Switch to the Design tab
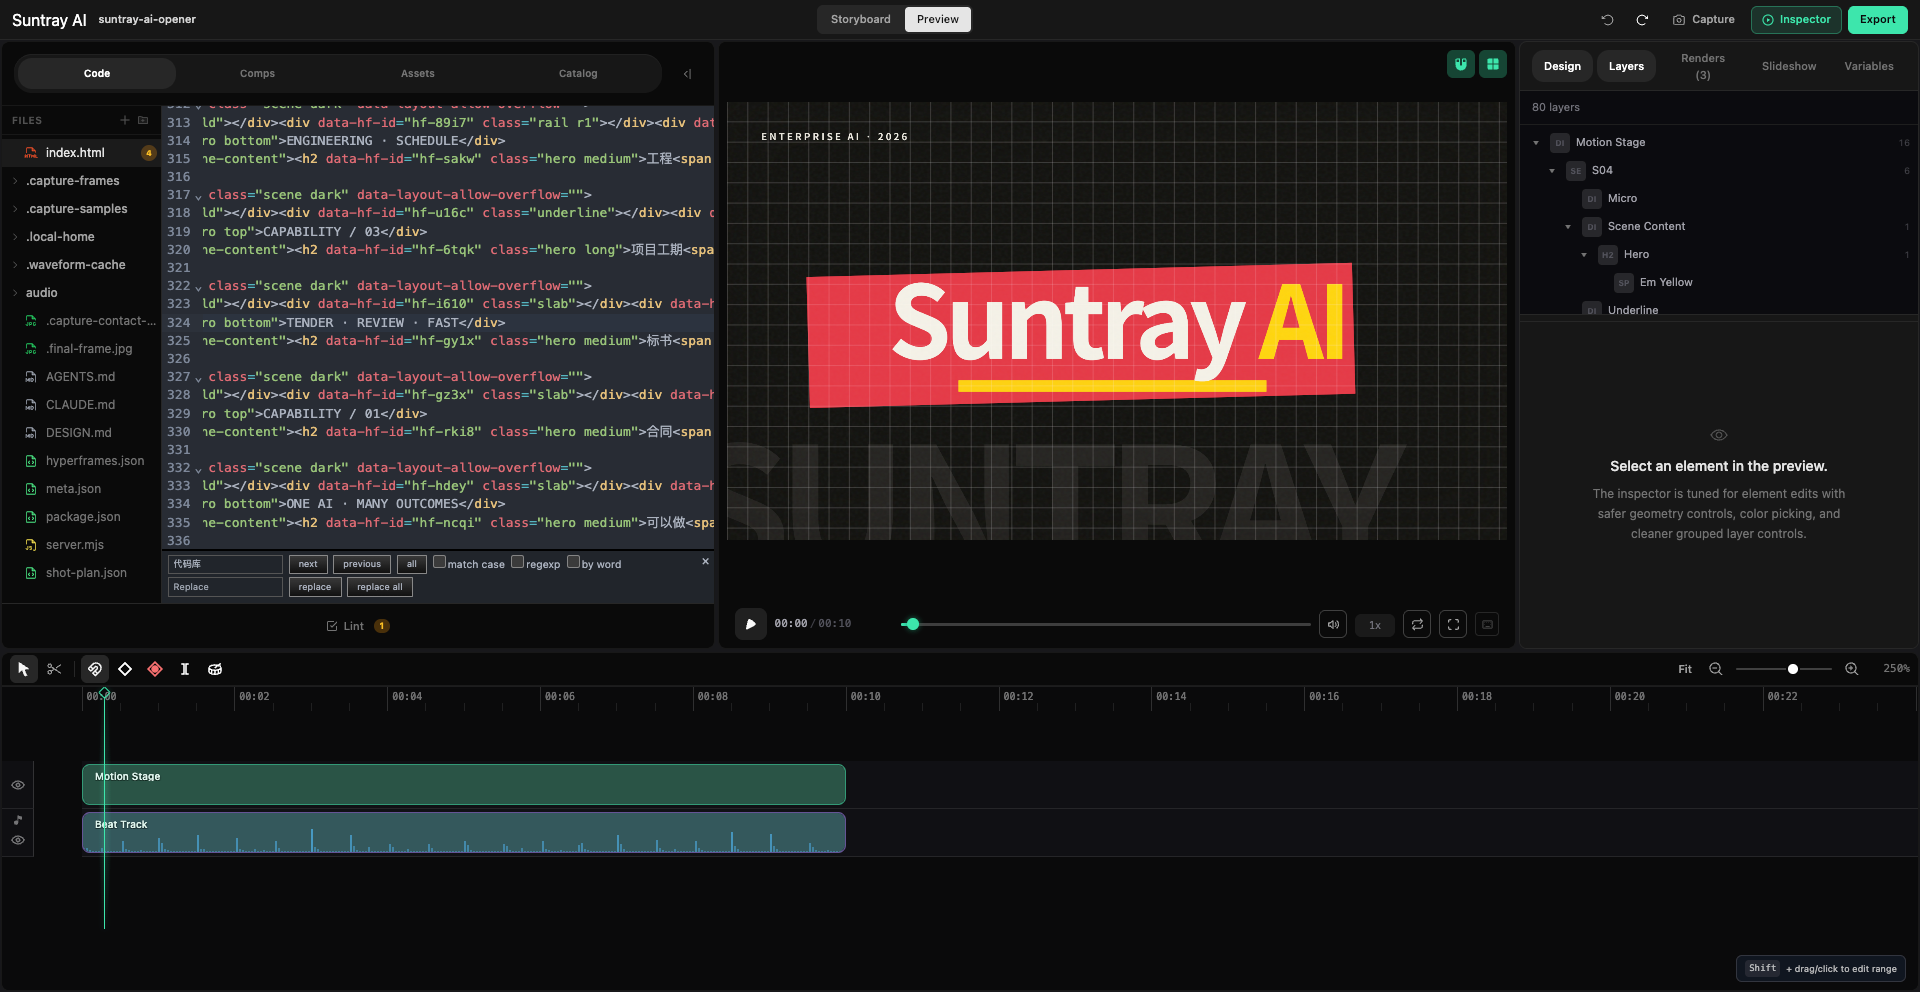The height and width of the screenshot is (992, 1920). pyautogui.click(x=1562, y=67)
